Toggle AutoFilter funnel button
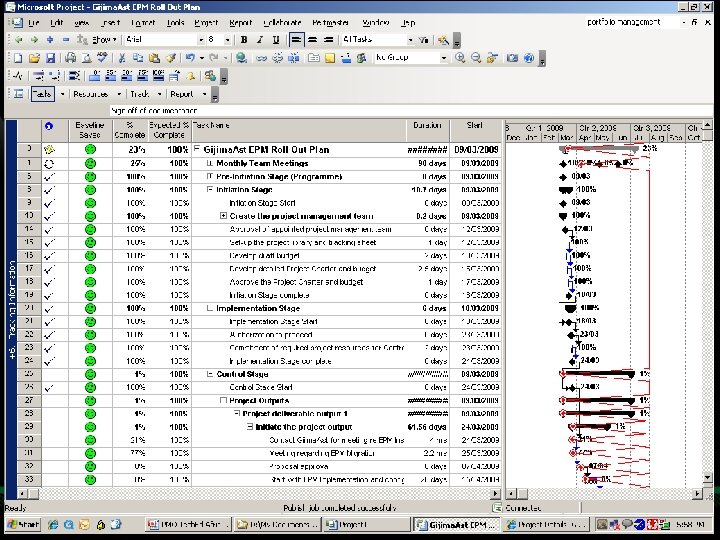 click(424, 40)
